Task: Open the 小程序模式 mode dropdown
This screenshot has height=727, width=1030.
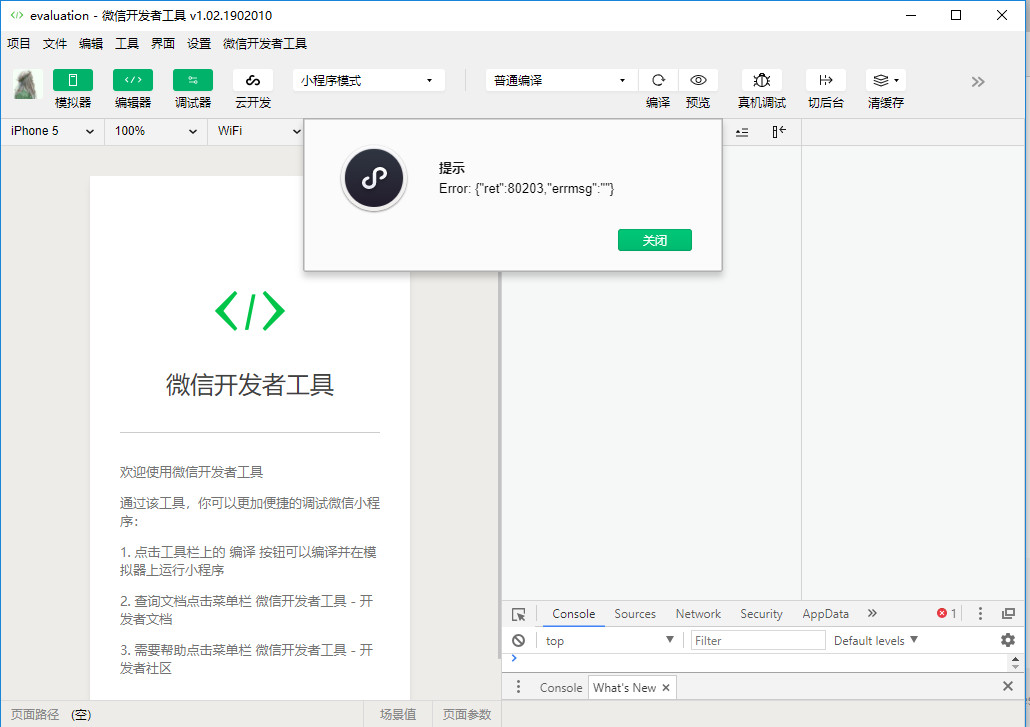Action: 369,80
